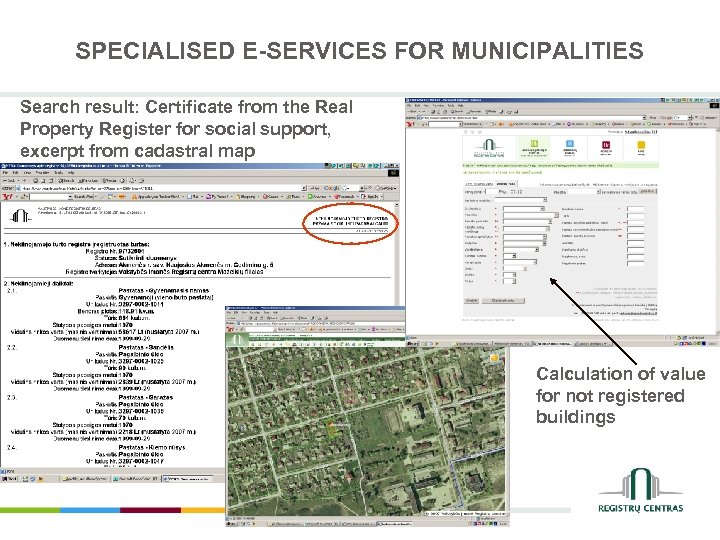The image size is (720, 540).
Task: Click the last input box in form's right column
Action: tap(636, 264)
